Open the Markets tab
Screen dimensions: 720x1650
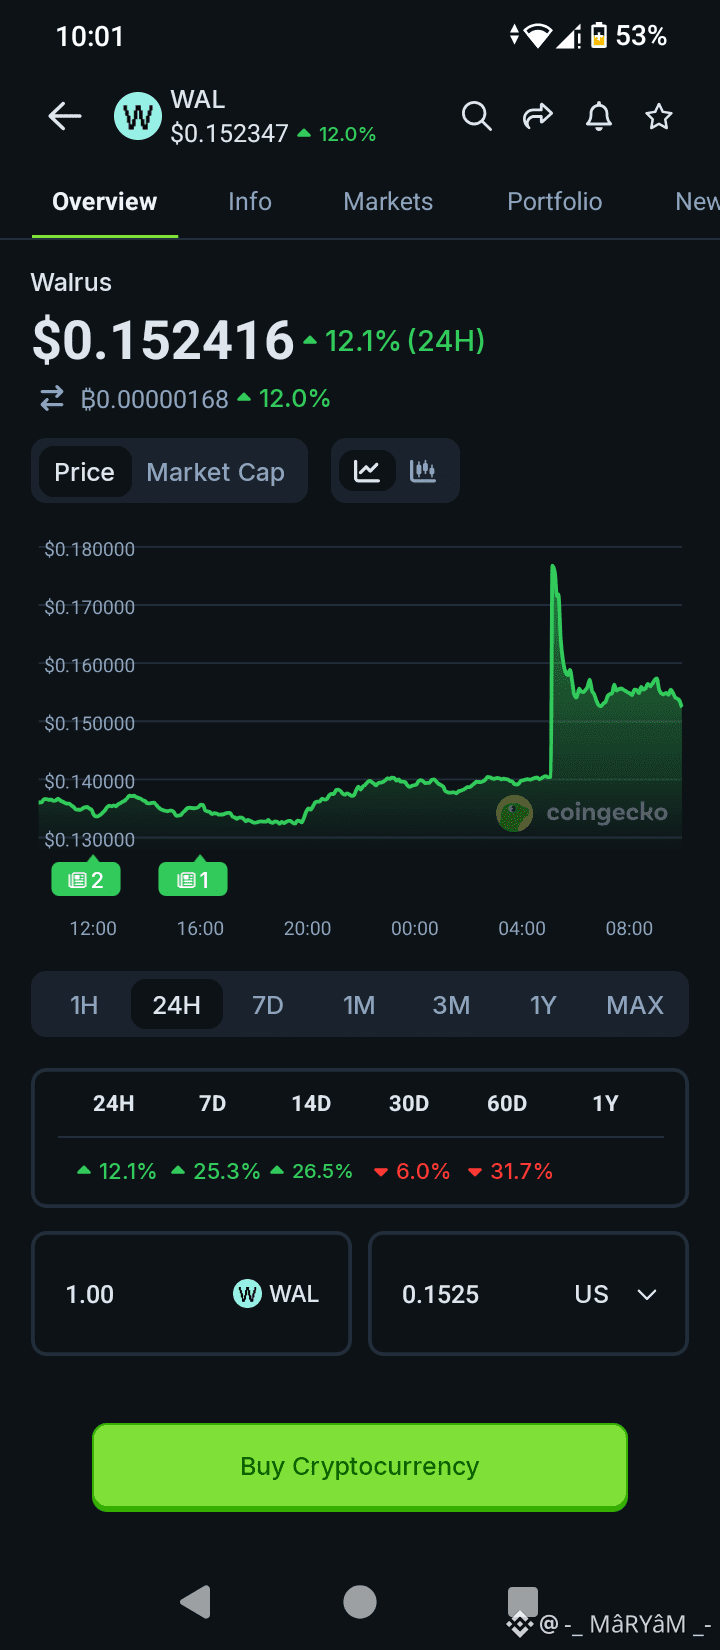pos(388,202)
